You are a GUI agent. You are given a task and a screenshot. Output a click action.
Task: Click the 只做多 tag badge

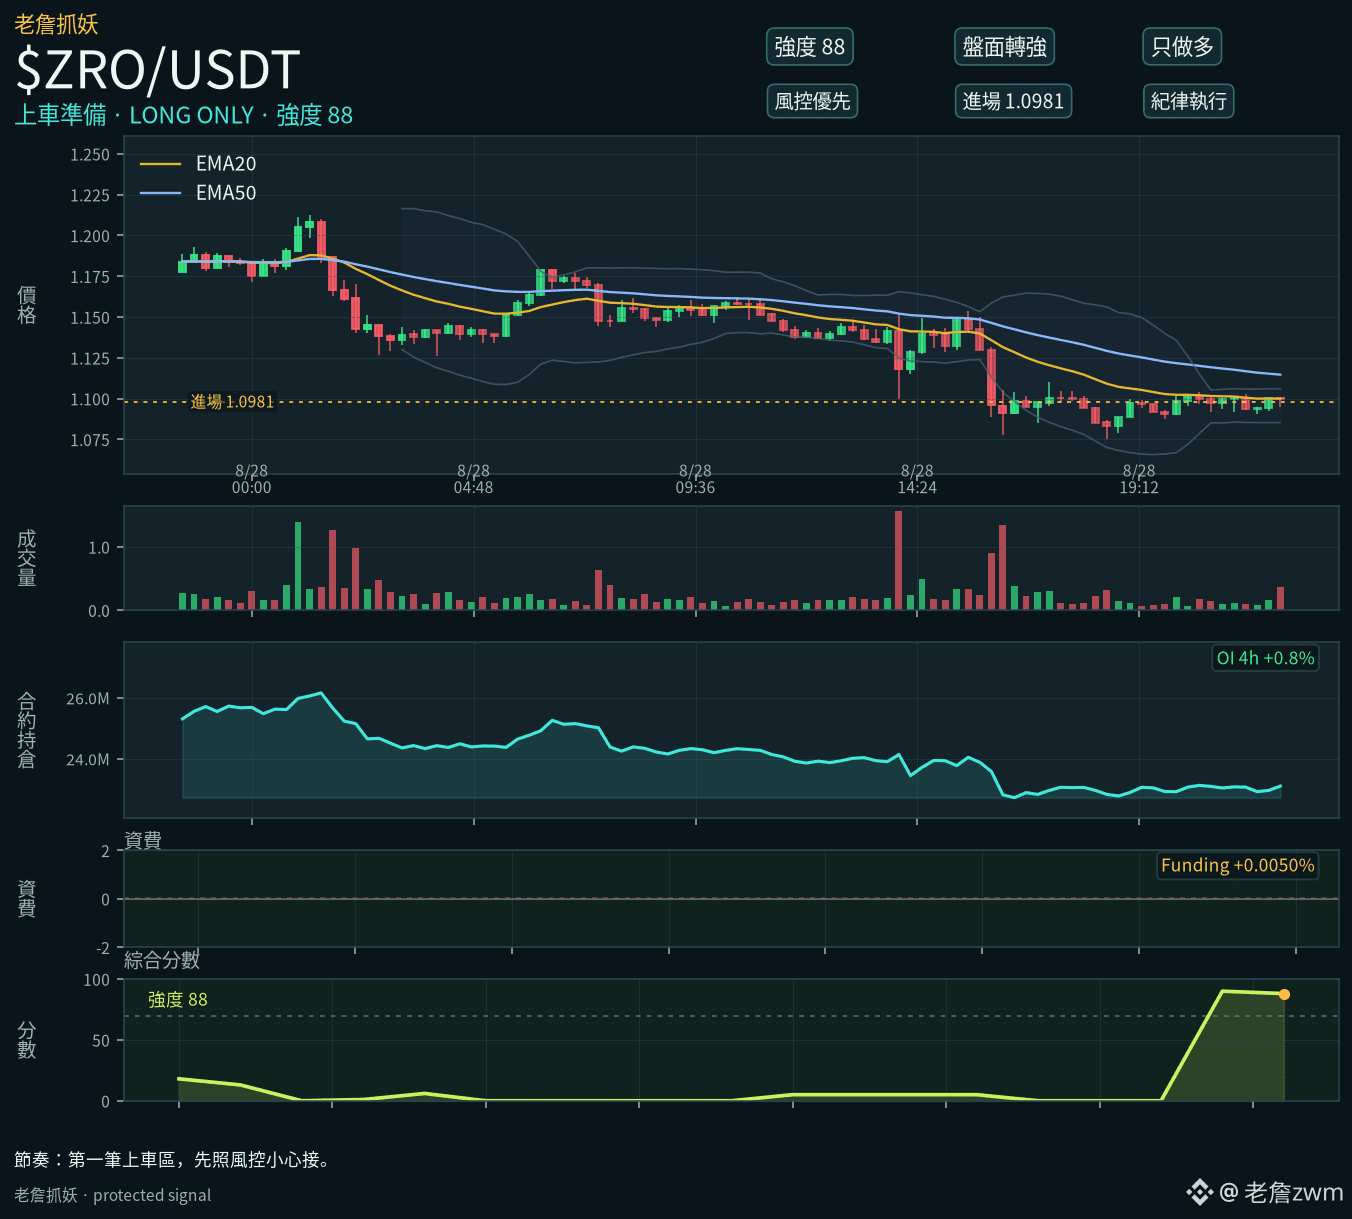click(x=1182, y=47)
